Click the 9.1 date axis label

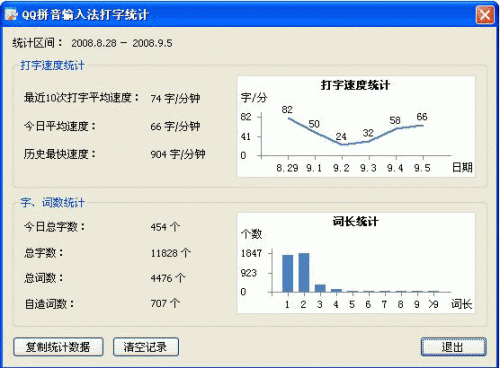pyautogui.click(x=314, y=168)
